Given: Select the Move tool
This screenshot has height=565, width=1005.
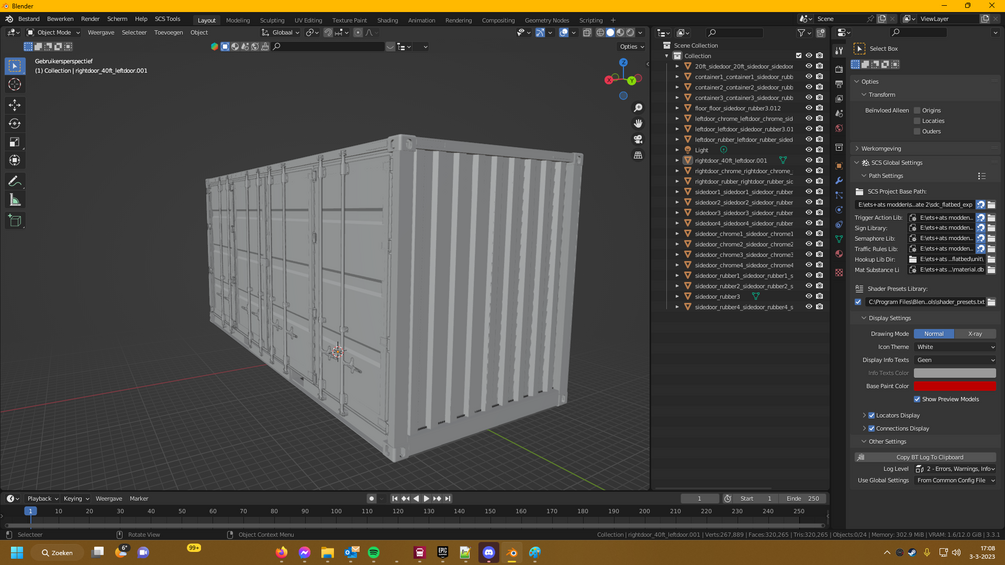Looking at the screenshot, I should click(x=15, y=104).
